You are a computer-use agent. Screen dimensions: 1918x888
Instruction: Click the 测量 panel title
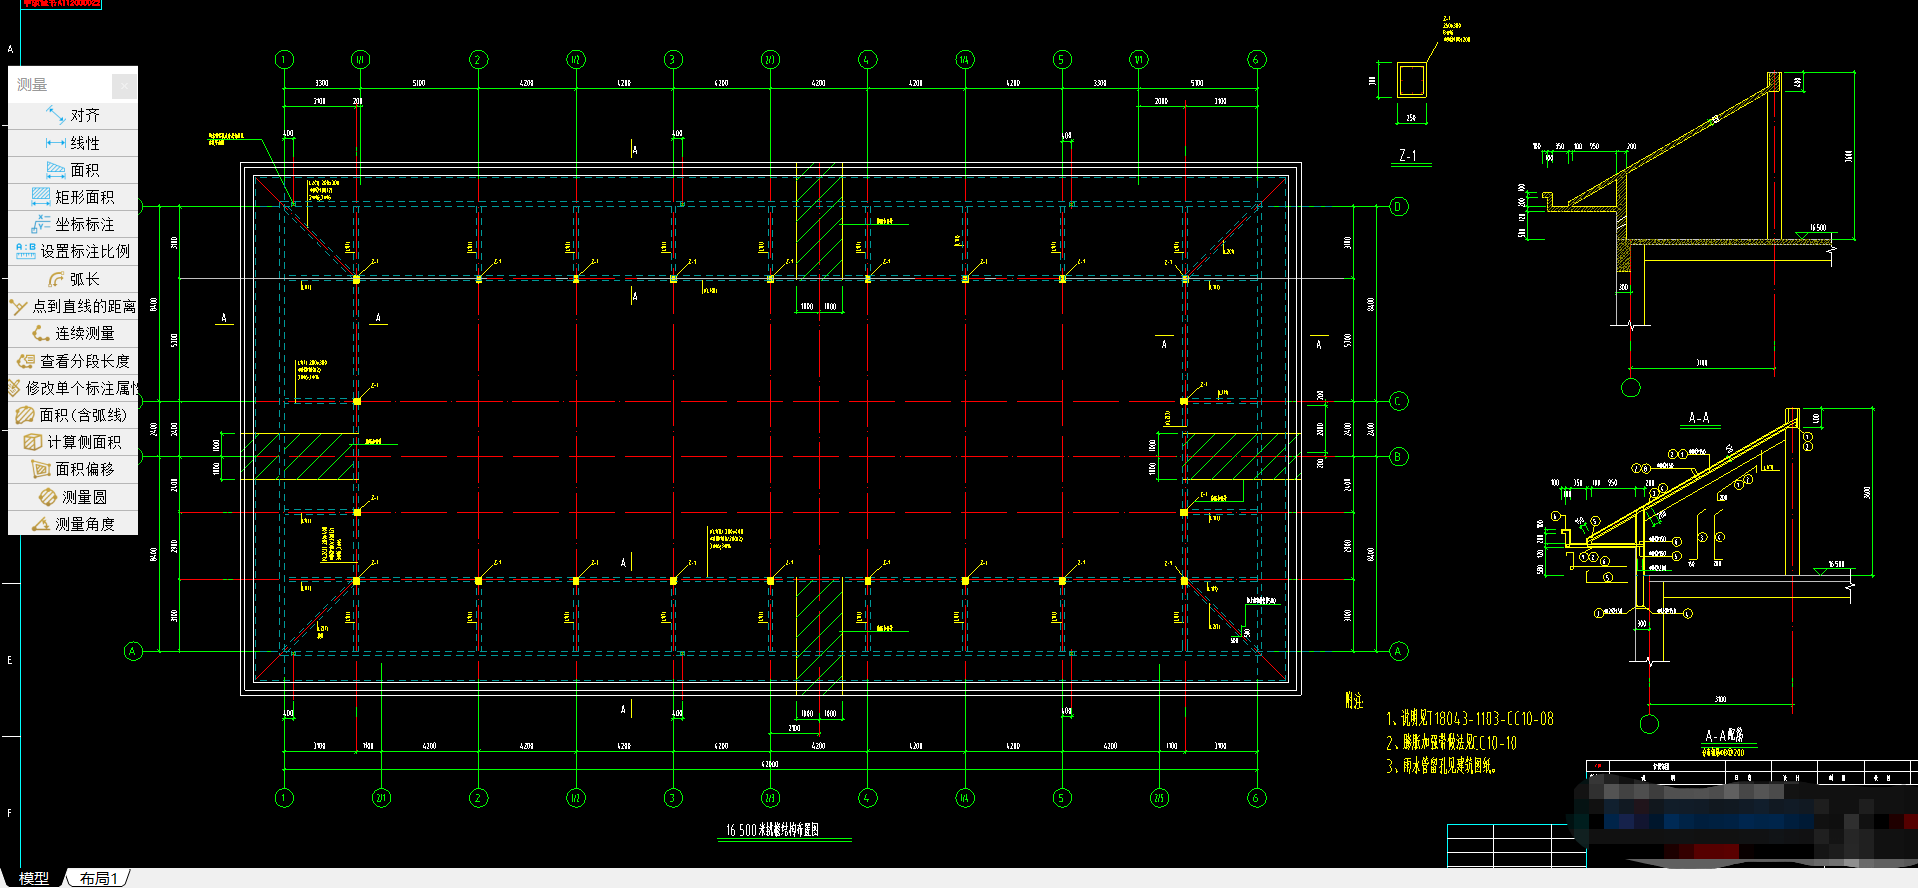[x=32, y=85]
